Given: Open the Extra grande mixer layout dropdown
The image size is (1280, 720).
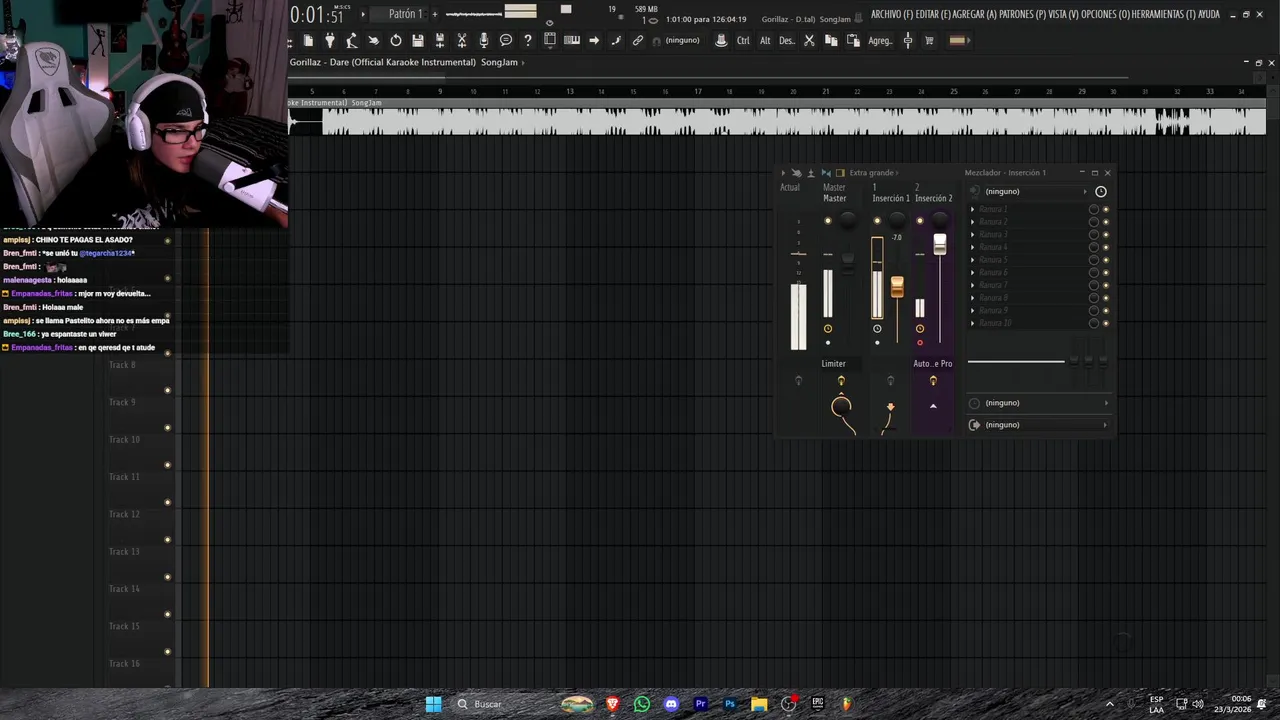Looking at the screenshot, I should (873, 173).
